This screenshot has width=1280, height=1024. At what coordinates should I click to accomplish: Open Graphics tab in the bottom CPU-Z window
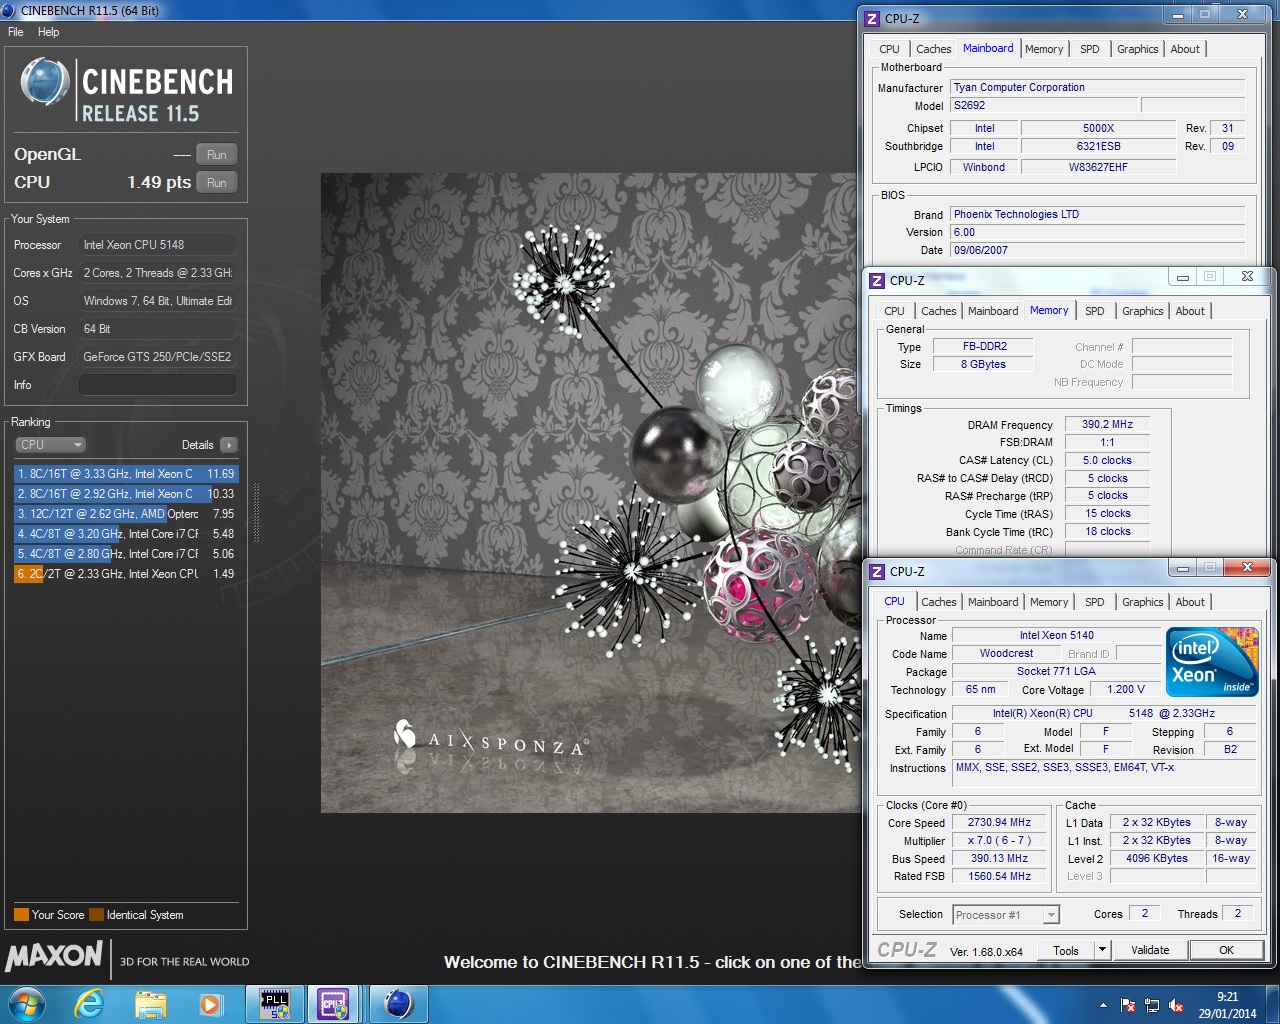(x=1143, y=602)
